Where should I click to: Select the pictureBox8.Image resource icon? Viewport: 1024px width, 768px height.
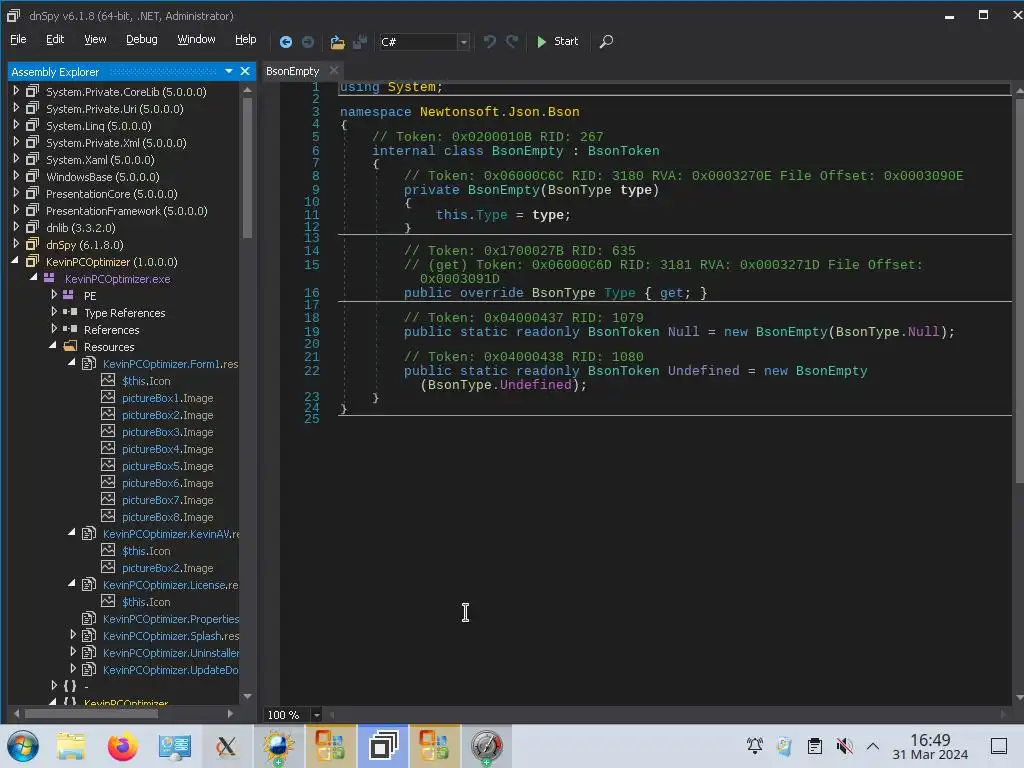(108, 516)
